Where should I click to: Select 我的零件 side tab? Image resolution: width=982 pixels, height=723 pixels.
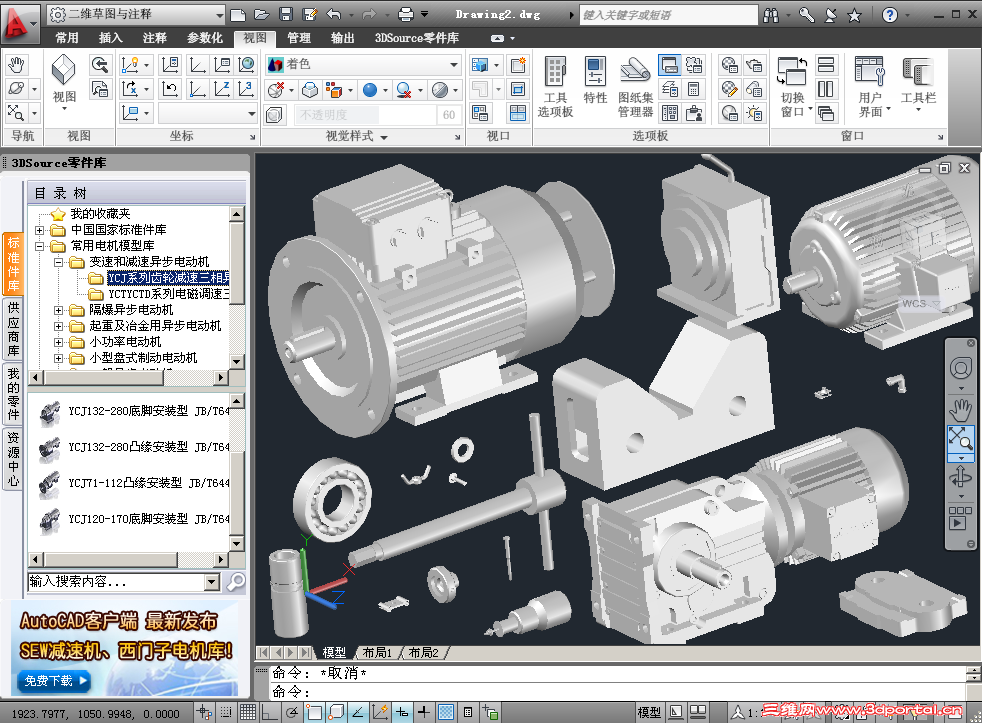point(13,393)
